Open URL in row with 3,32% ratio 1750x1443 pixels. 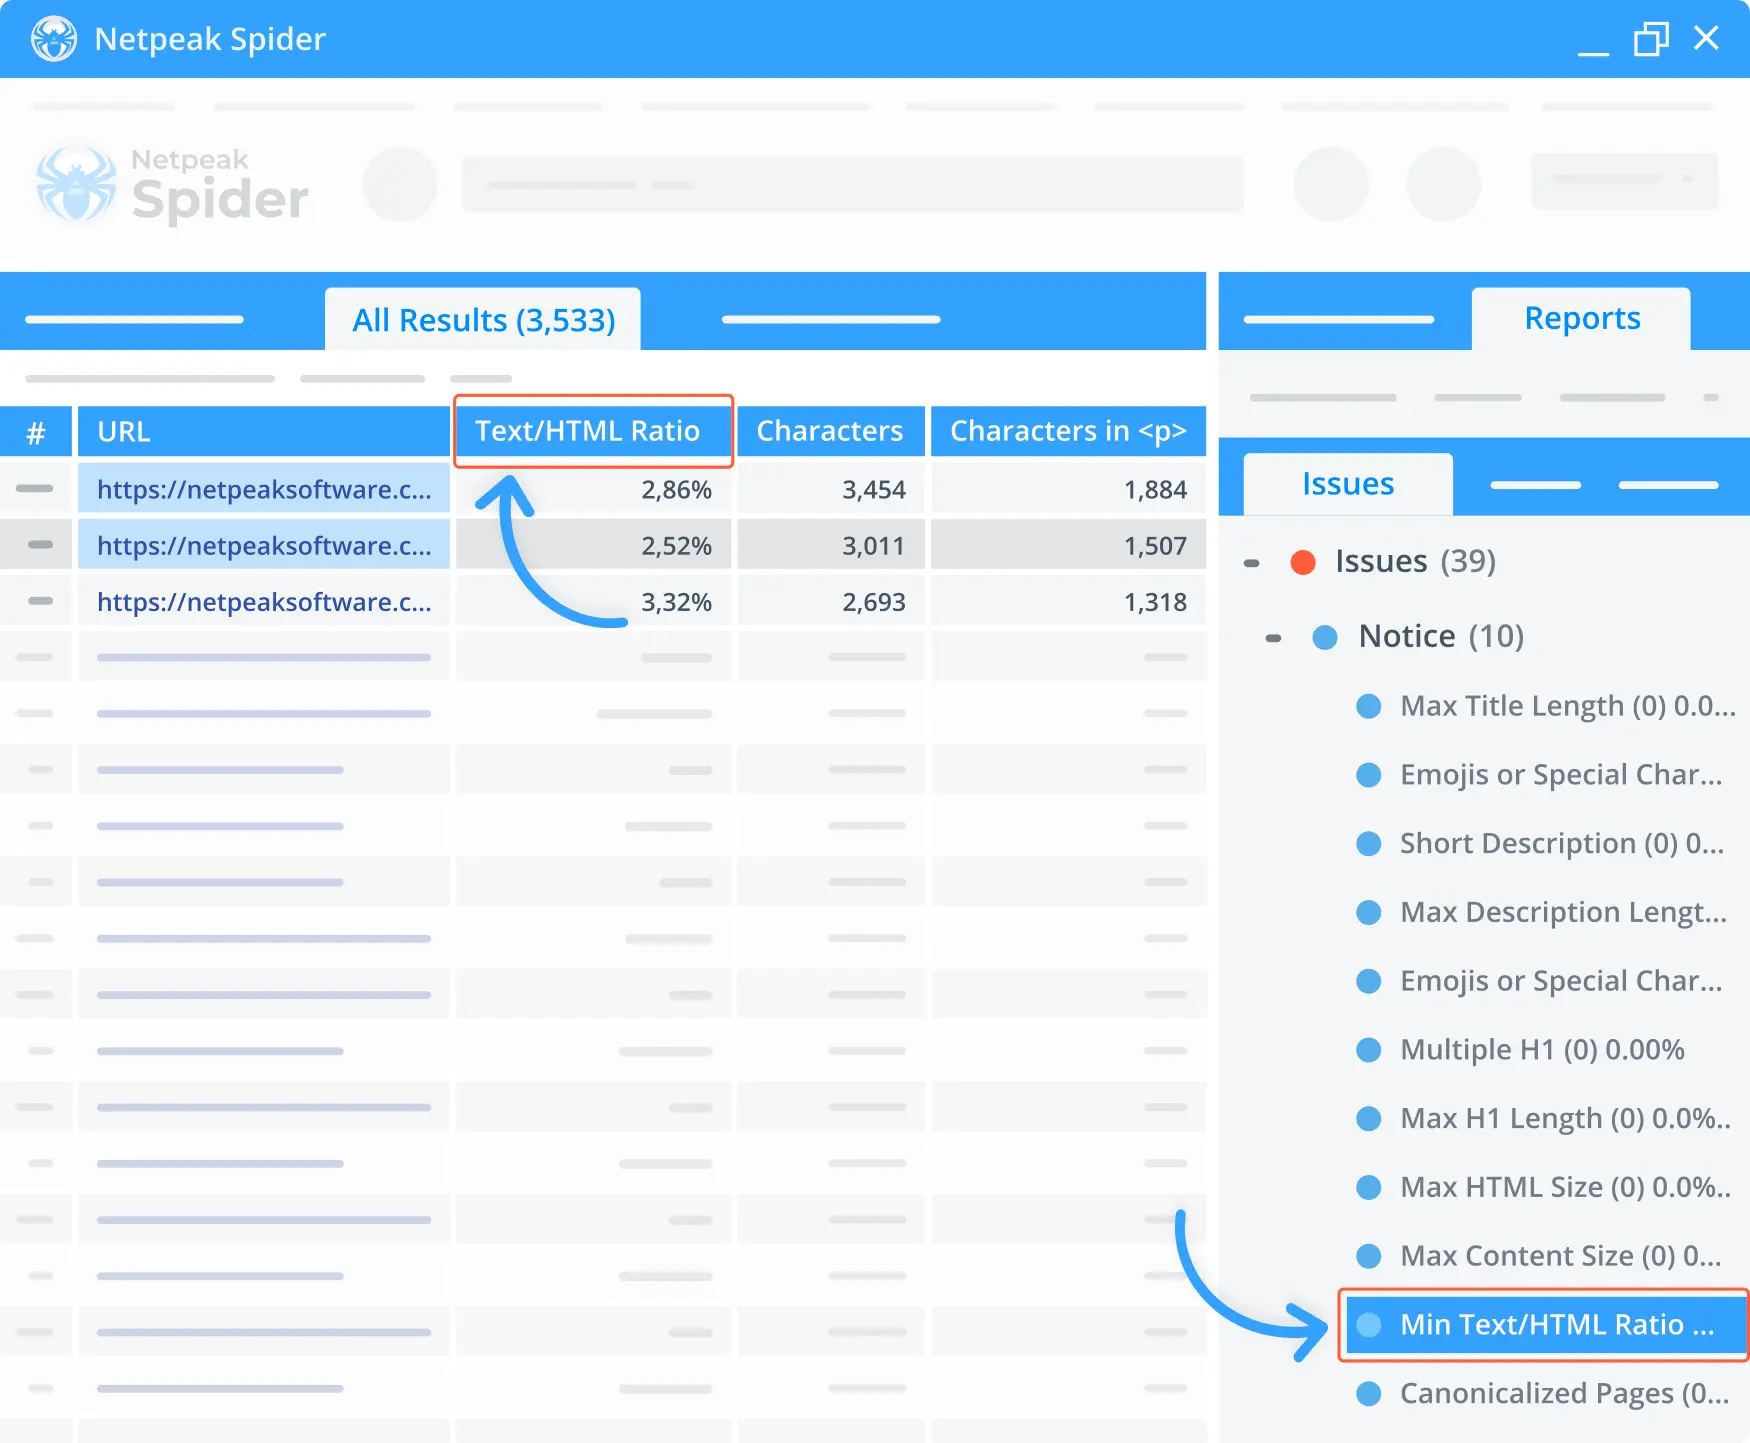point(264,601)
